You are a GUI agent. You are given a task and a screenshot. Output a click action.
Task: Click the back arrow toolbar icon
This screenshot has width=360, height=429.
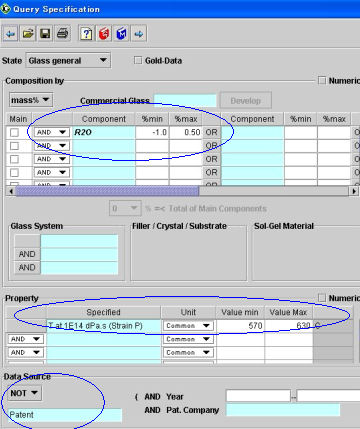(x=11, y=34)
